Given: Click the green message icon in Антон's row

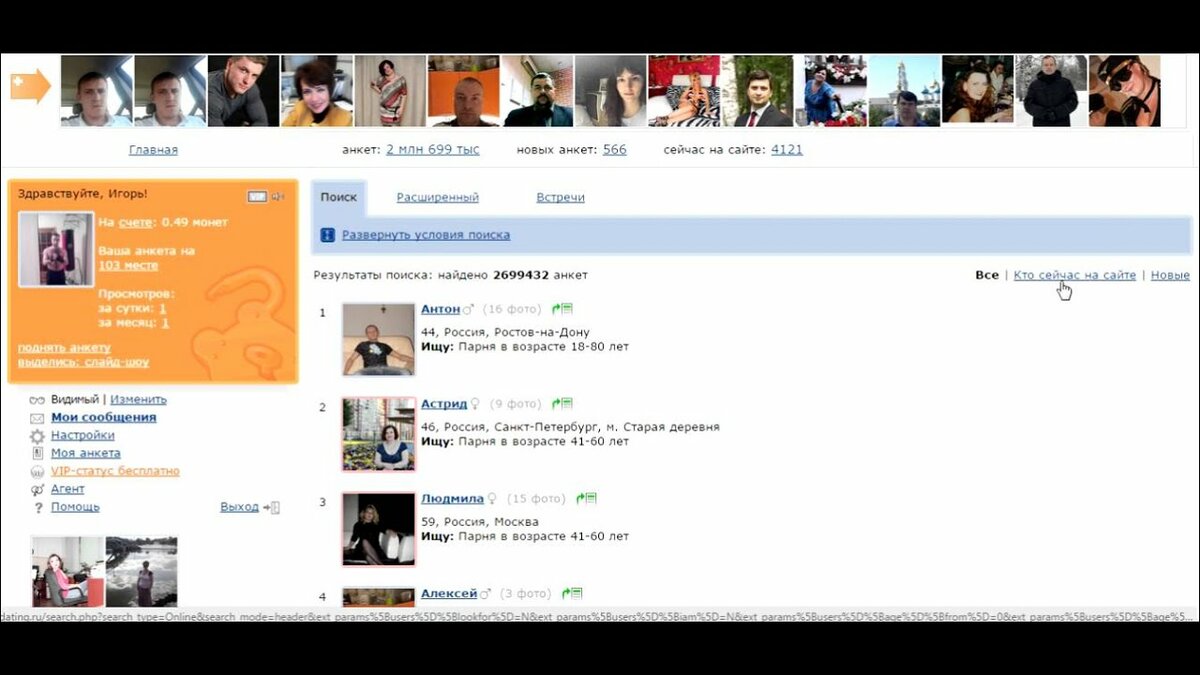Looking at the screenshot, I should [562, 309].
